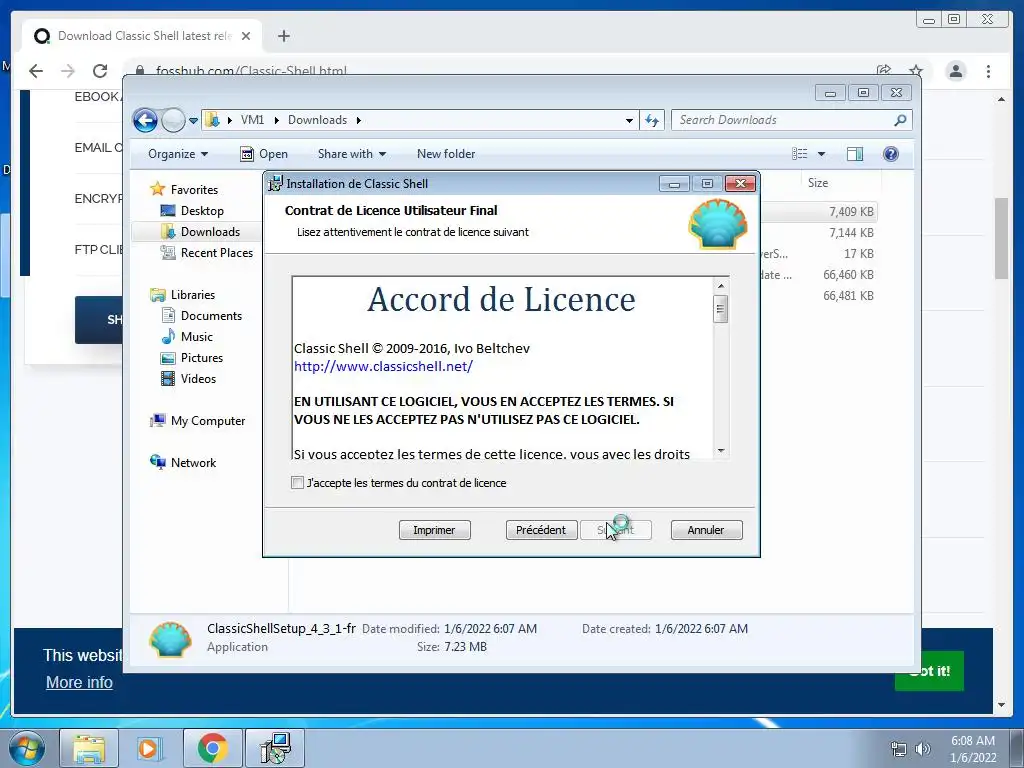This screenshot has height=768, width=1024.
Task: Open the Chrome three-dot menu
Action: (x=988, y=71)
